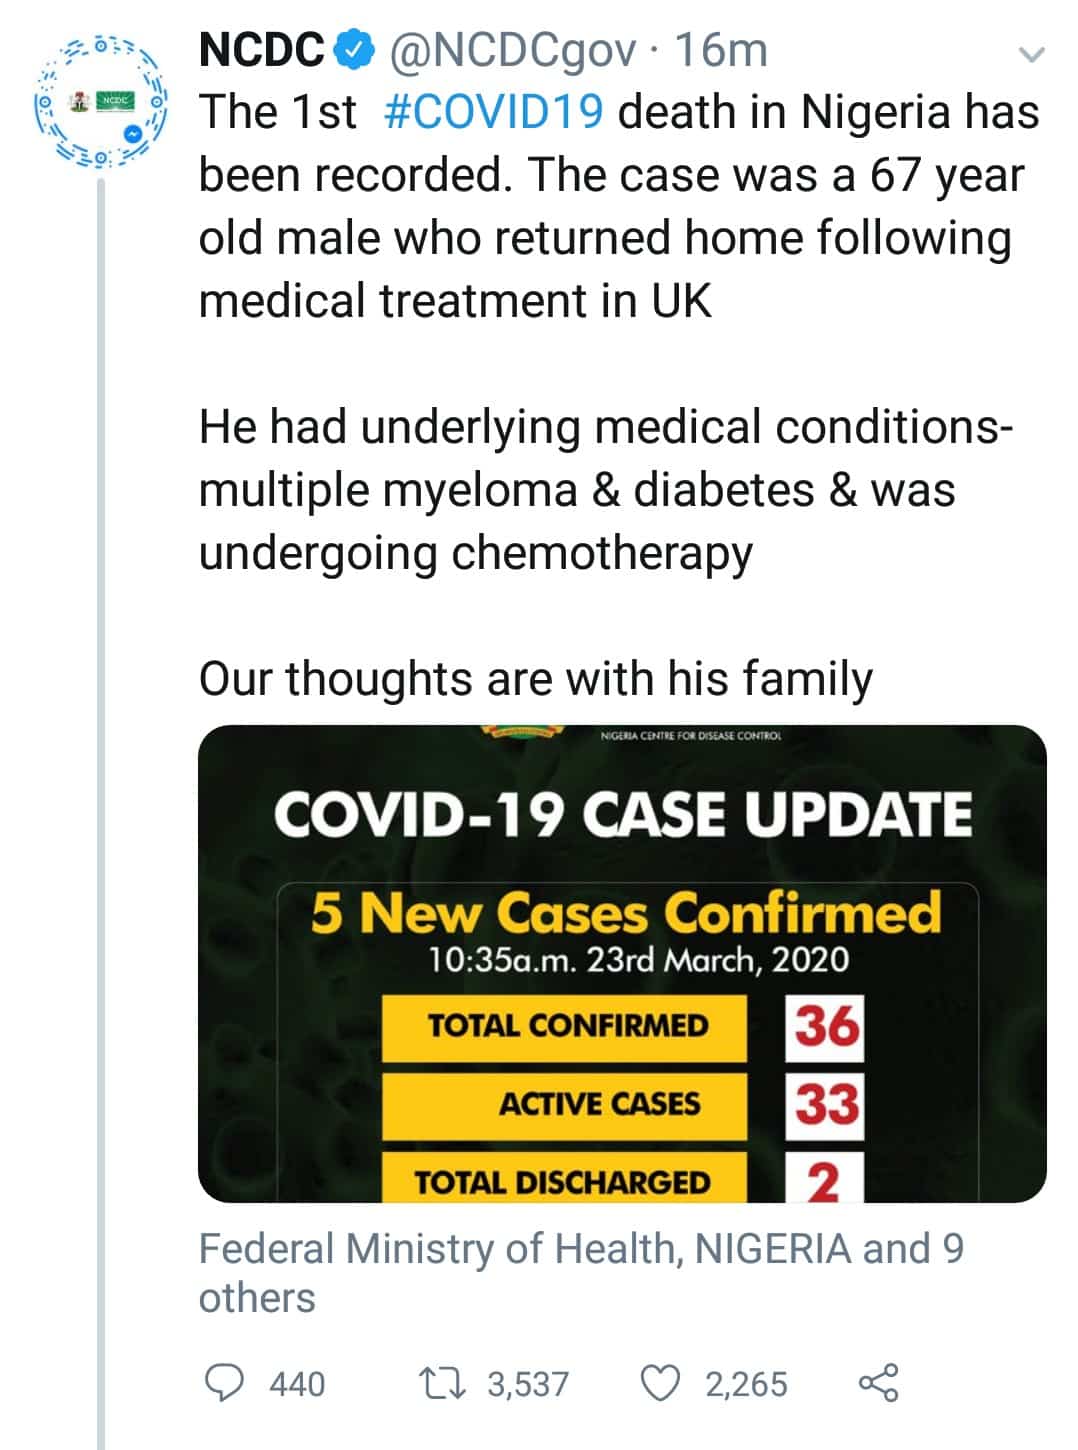Open the tweet options chevron menu
This screenshot has height=1450, width=1078.
(x=1030, y=56)
